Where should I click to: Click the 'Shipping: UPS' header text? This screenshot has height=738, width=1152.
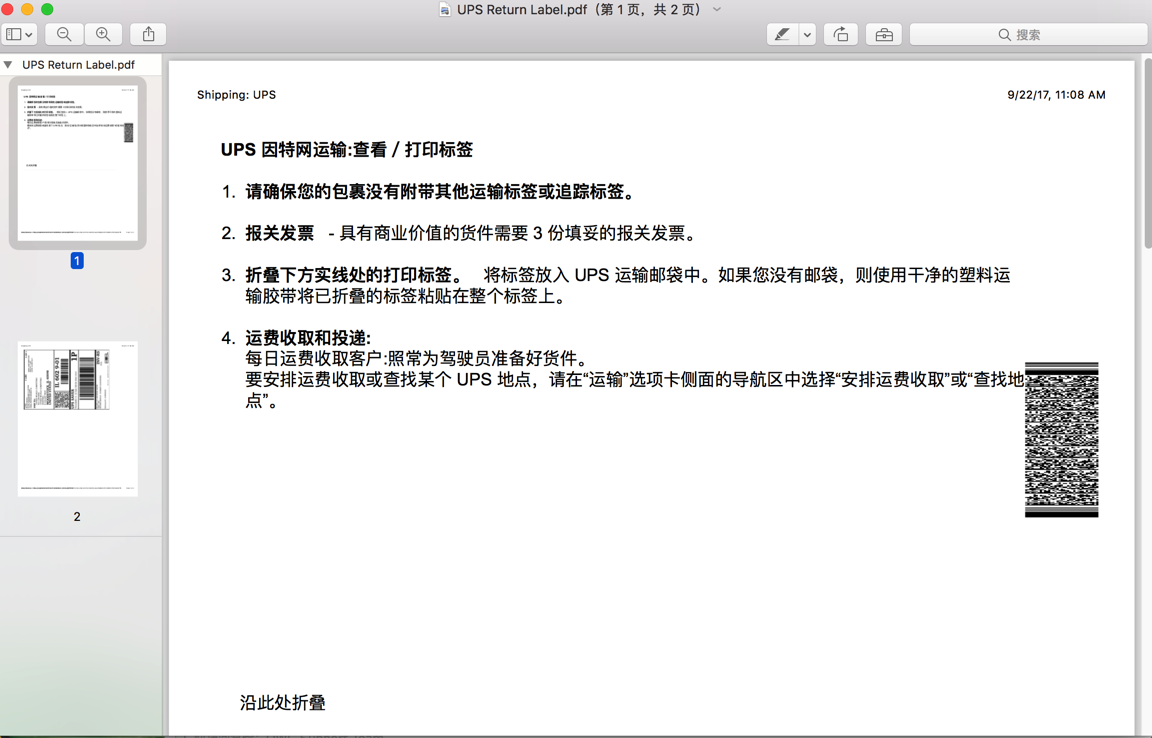pos(237,95)
